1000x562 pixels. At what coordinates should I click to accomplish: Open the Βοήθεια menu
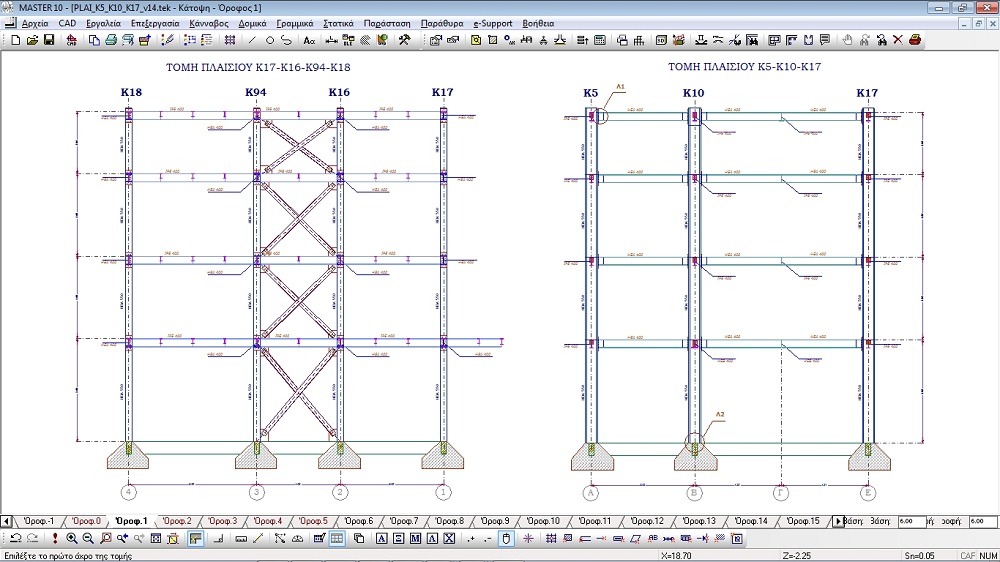pyautogui.click(x=538, y=23)
